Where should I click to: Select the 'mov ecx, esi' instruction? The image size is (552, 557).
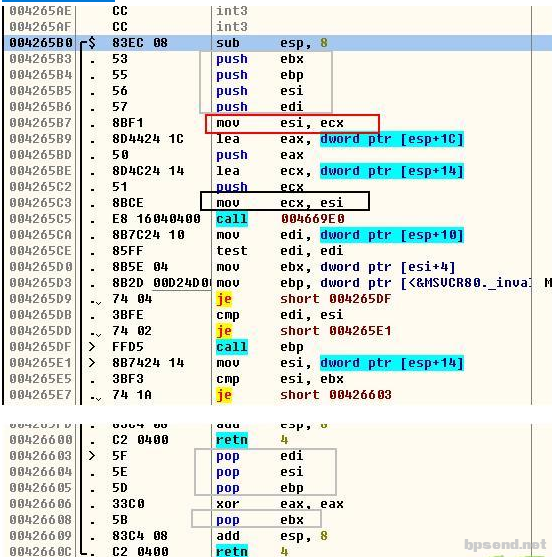pyautogui.click(x=280, y=203)
